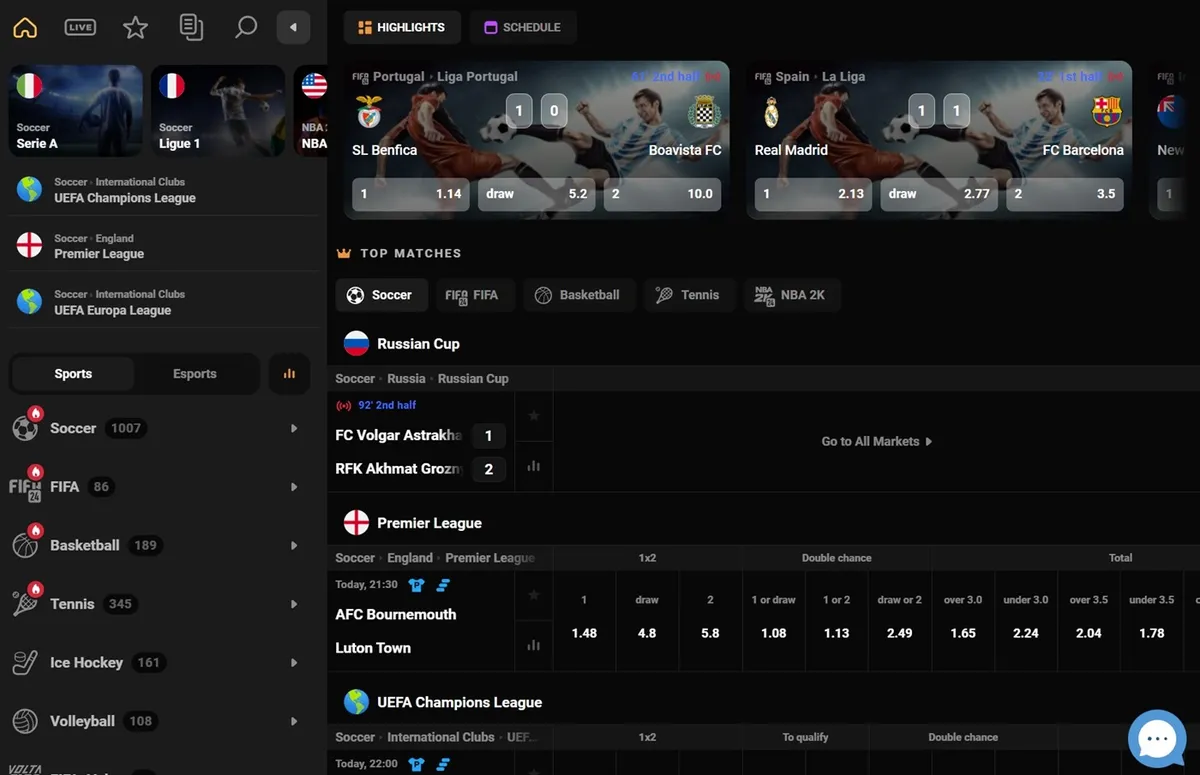Open the search icon in top bar

click(x=245, y=27)
